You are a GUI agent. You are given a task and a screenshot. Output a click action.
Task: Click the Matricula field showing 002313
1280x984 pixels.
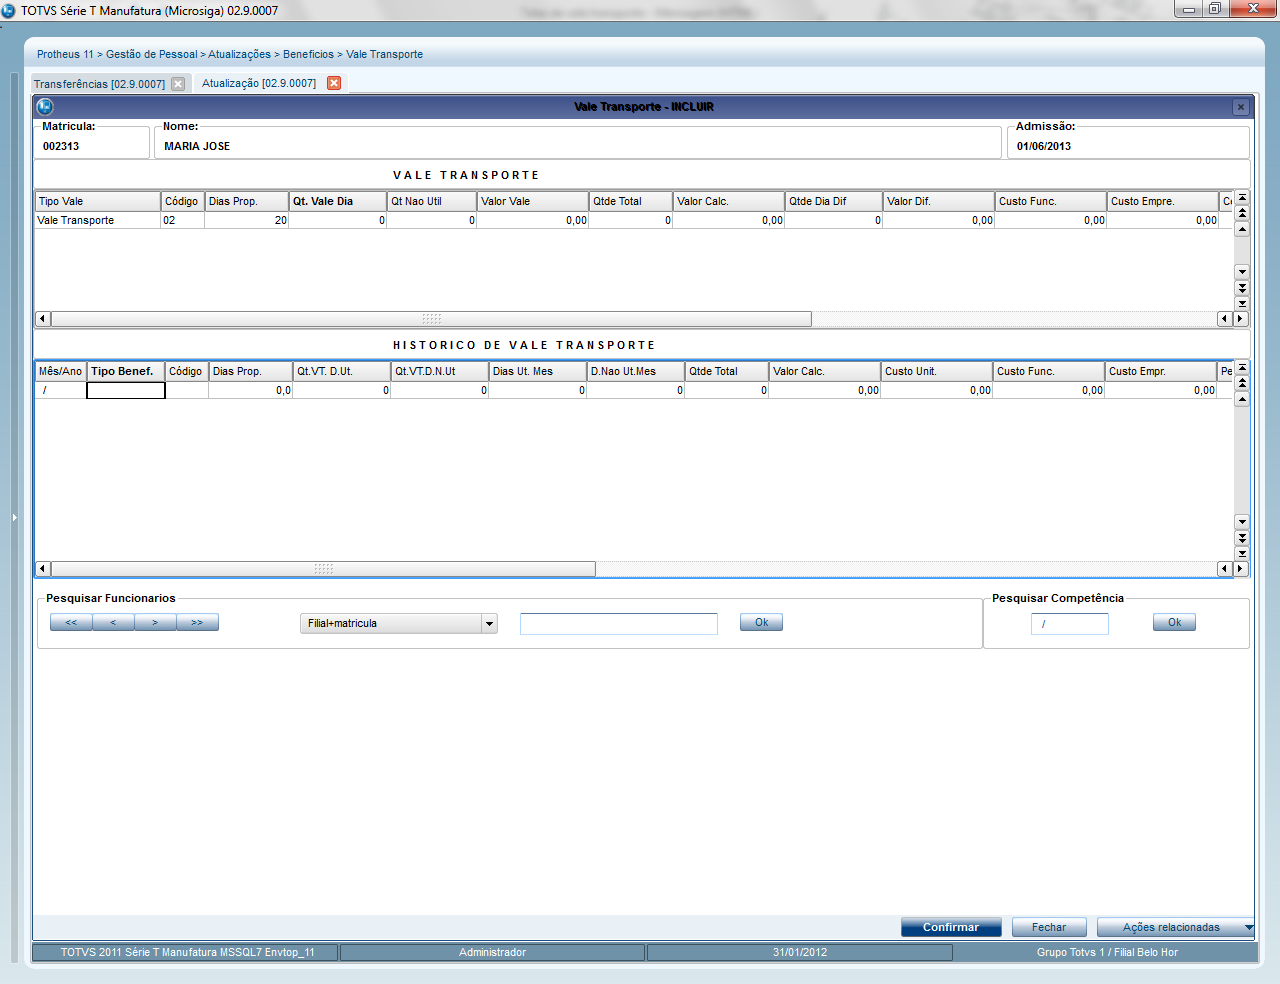(92, 146)
